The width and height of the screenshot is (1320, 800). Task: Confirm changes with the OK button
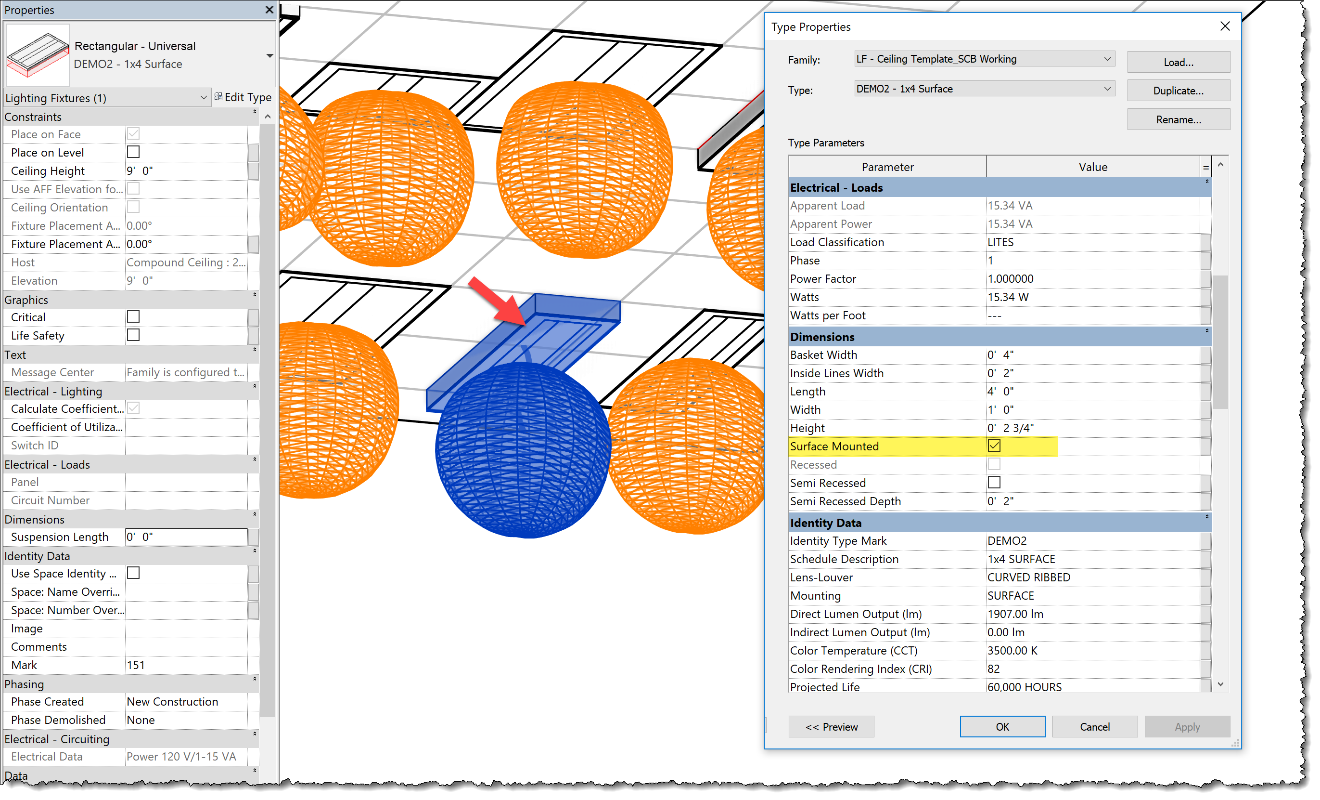[1002, 726]
